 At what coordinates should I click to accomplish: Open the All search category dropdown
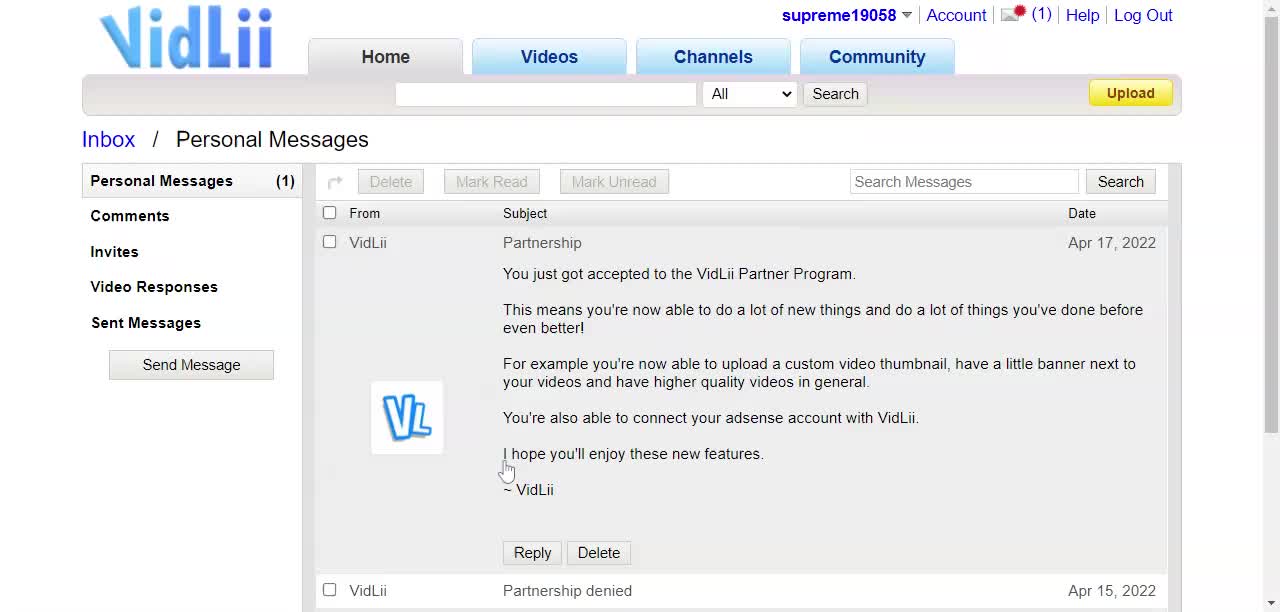pyautogui.click(x=750, y=94)
